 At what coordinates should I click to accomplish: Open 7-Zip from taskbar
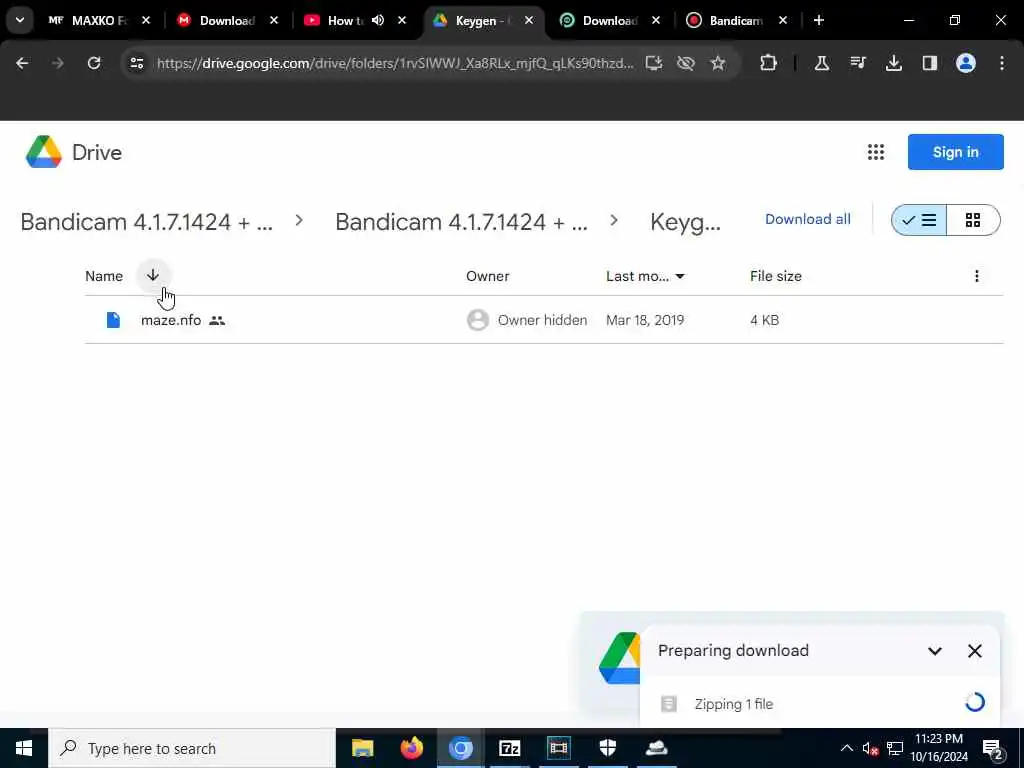(509, 748)
